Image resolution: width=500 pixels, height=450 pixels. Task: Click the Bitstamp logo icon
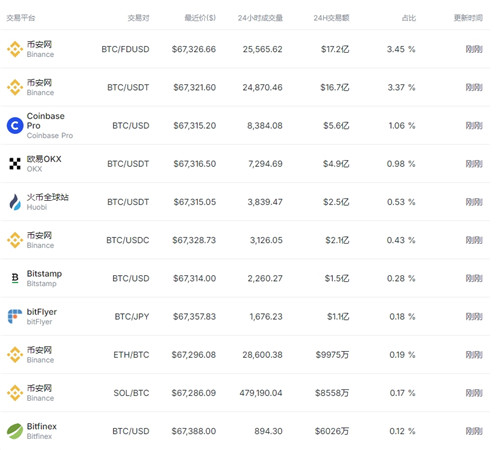tap(15, 278)
